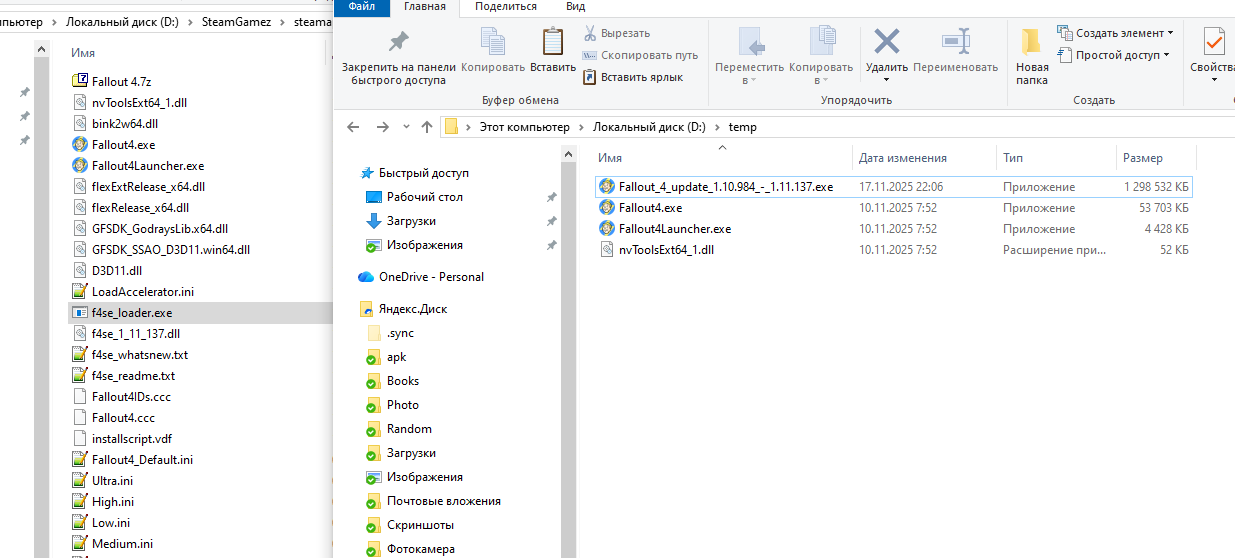Click the Вставить clipboard button
Viewport: 1235px width, 558px height.
tap(553, 50)
